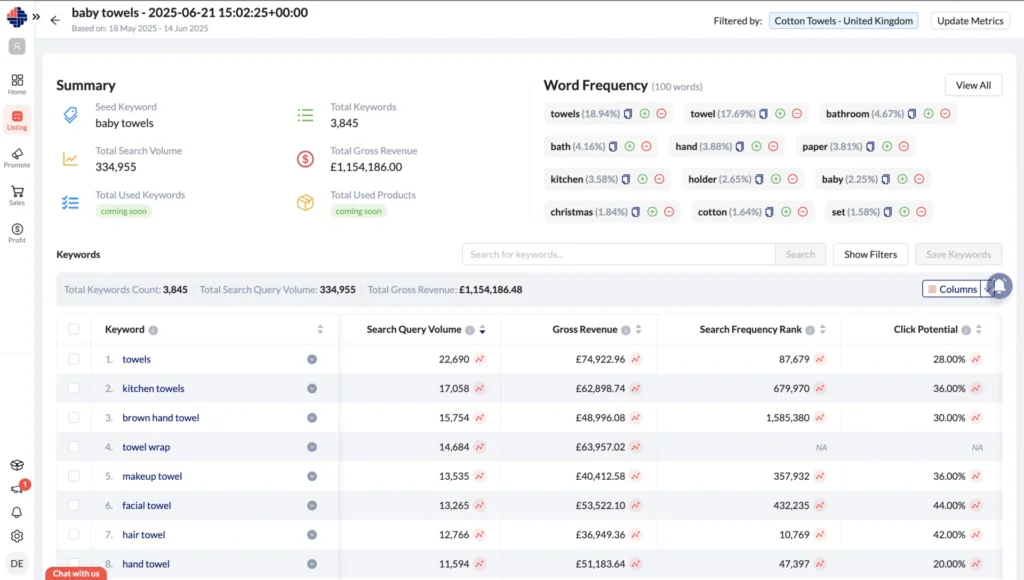Select the checkbox for 'brown hand towel'

coord(74,417)
